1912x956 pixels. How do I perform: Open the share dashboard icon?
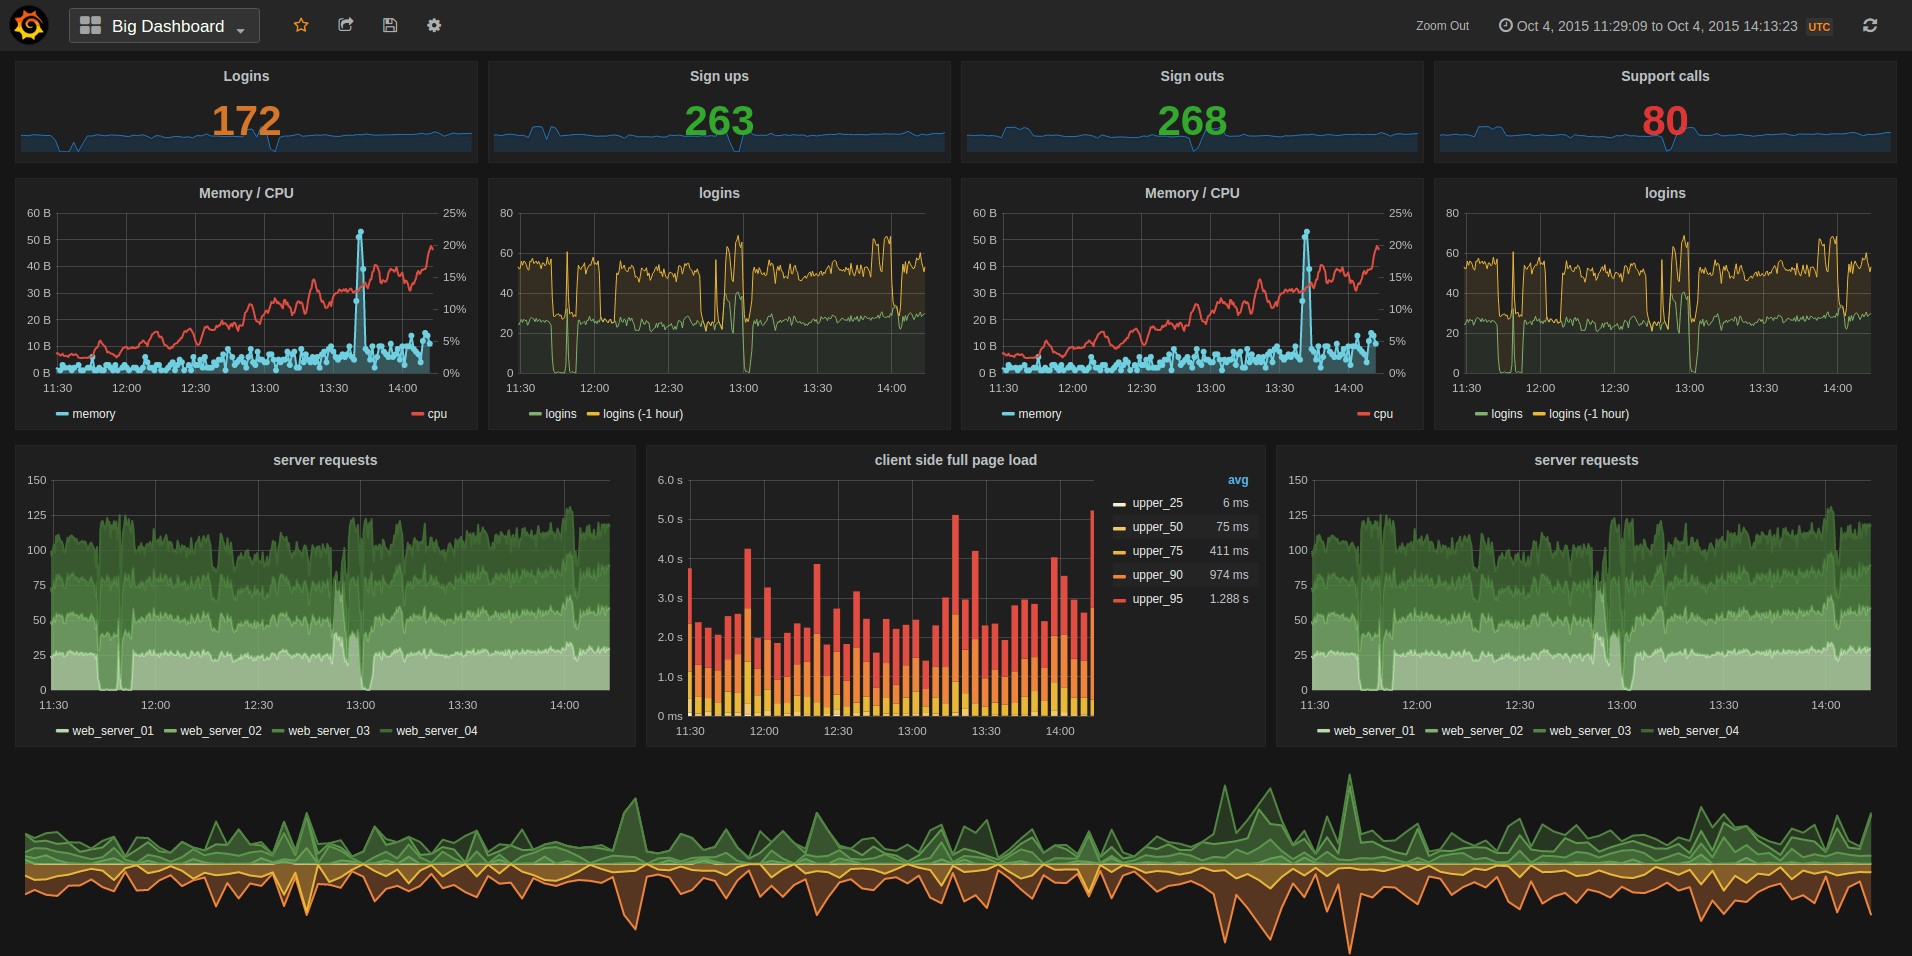click(345, 25)
